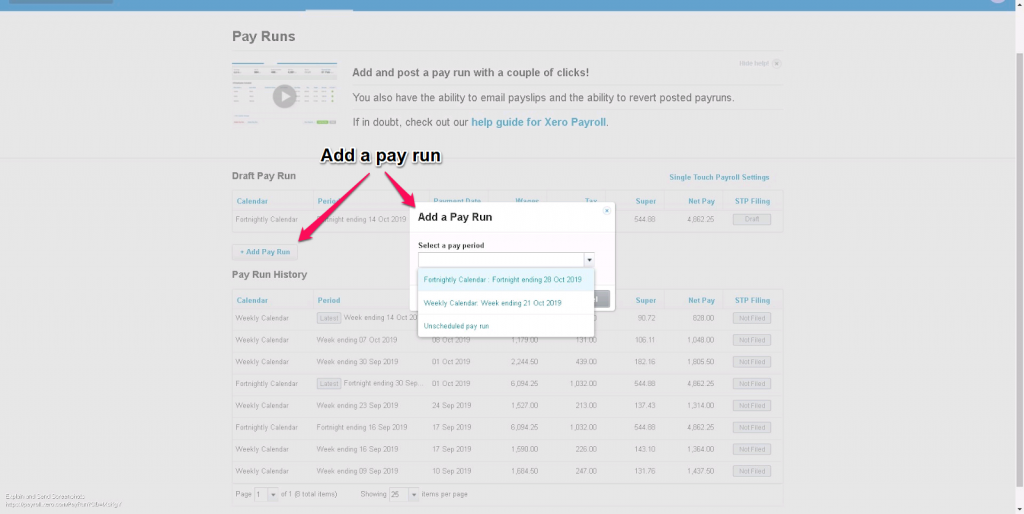Open draft Fortnight ending 14 Oct 2019
Image resolution: width=1024 pixels, height=514 pixels.
tap(362, 219)
